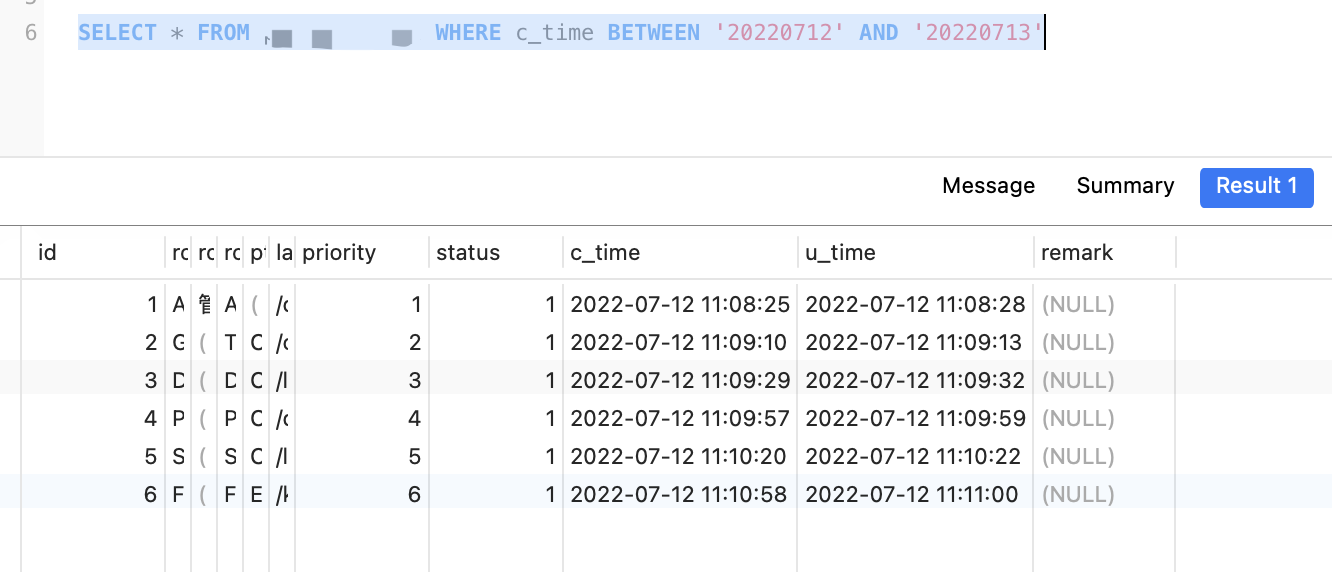This screenshot has width=1332, height=572.
Task: Click the u_time column header
Action: (x=840, y=253)
